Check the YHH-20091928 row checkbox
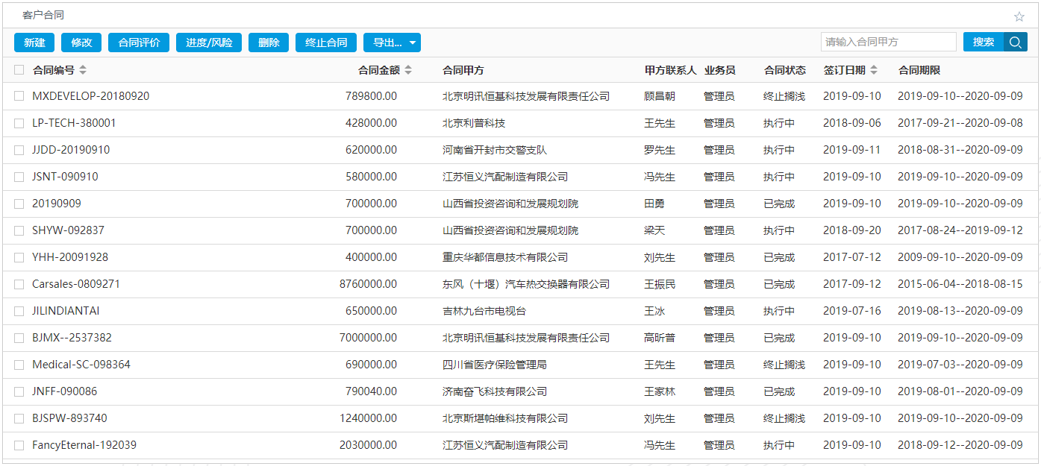Viewport: 1041px width, 466px height. (19, 258)
